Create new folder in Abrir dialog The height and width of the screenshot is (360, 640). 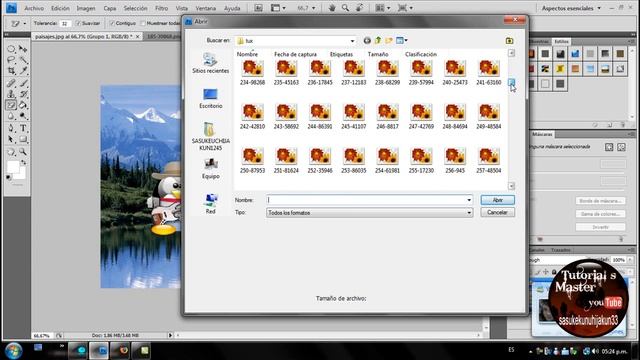[389, 40]
